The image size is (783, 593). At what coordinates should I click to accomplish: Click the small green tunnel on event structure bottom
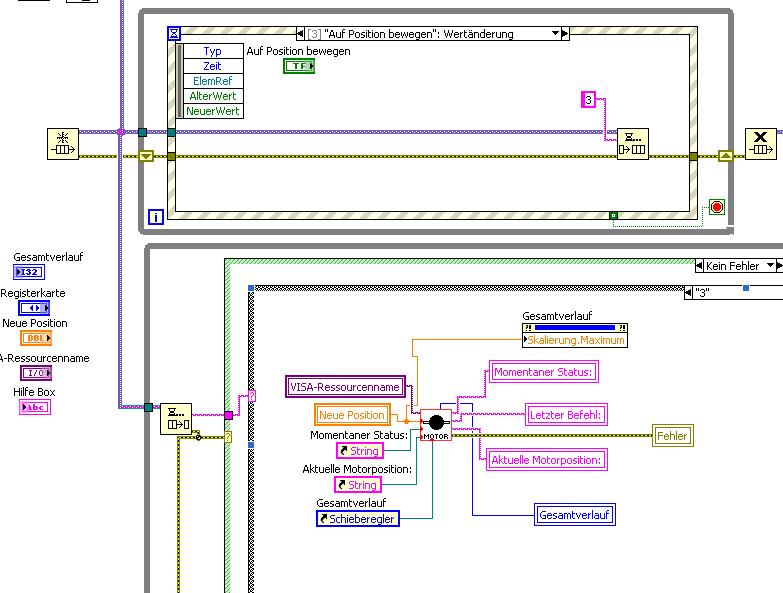pyautogui.click(x=613, y=216)
